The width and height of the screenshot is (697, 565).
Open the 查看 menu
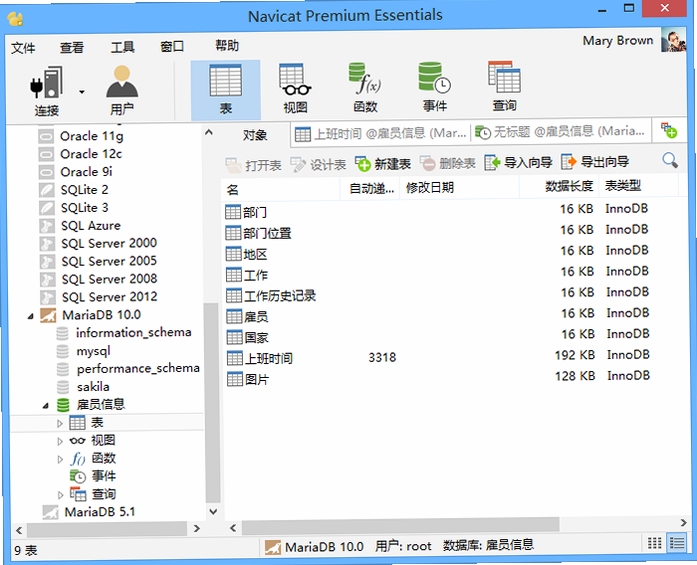72,47
